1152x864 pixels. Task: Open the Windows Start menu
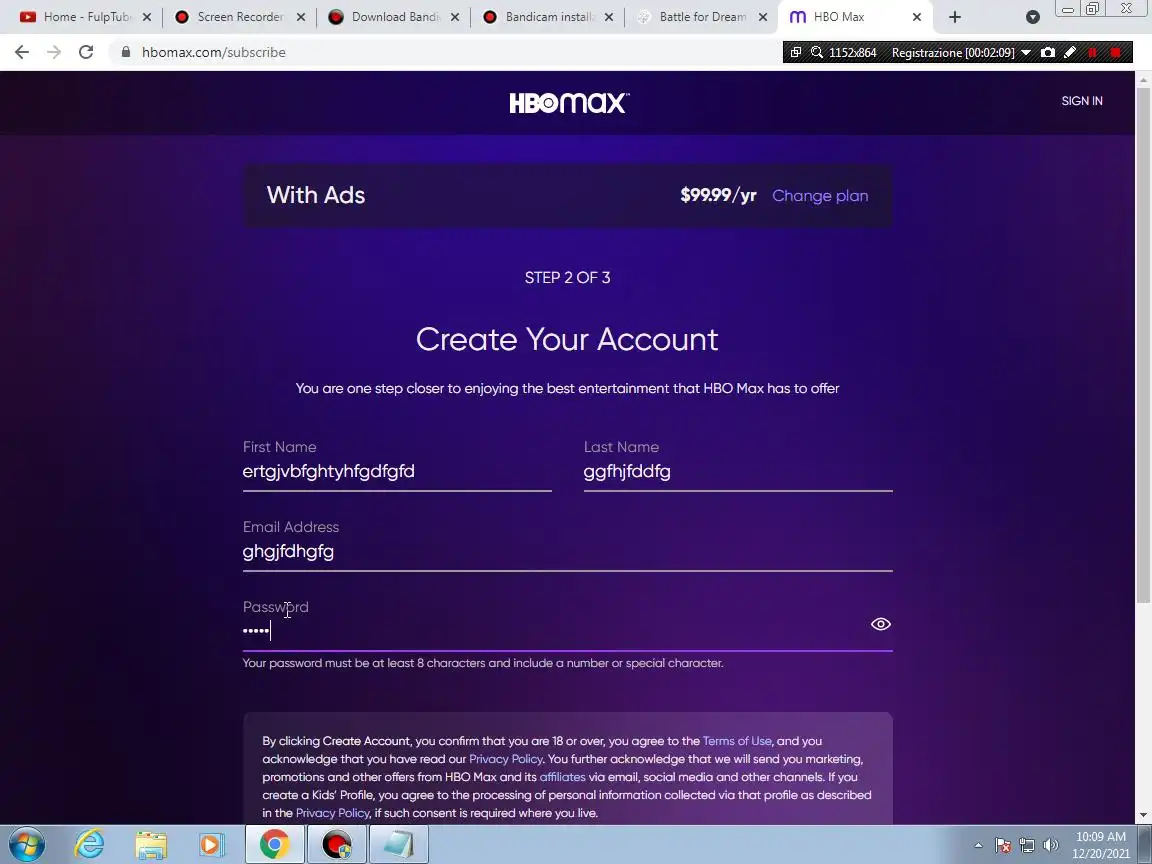(x=27, y=845)
